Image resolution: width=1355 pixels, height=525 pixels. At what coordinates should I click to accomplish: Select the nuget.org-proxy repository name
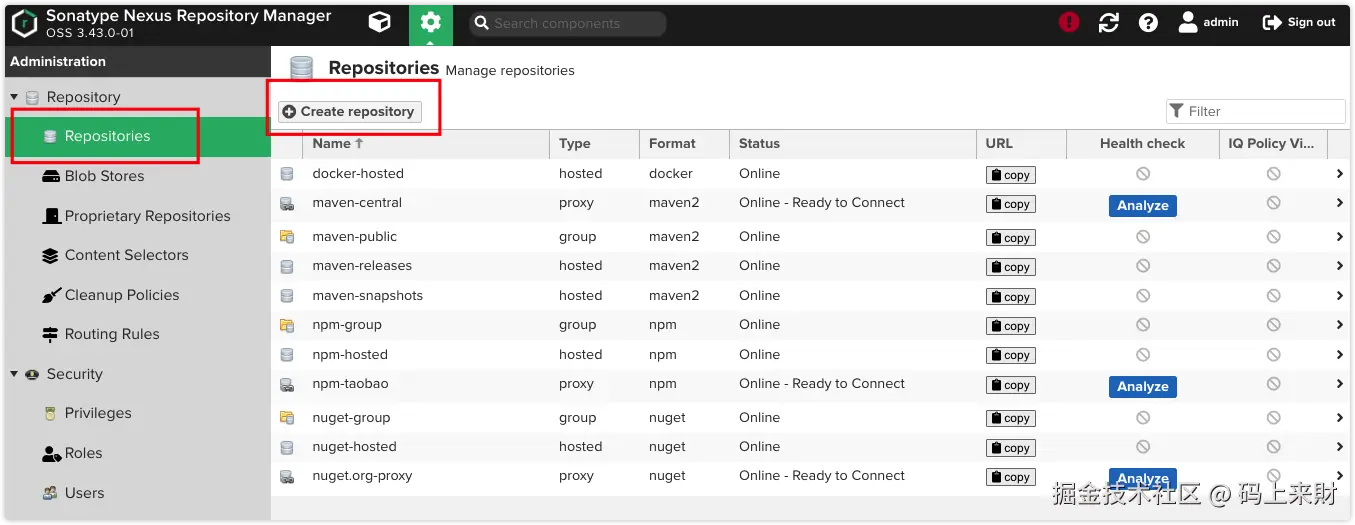pyautogui.click(x=362, y=476)
